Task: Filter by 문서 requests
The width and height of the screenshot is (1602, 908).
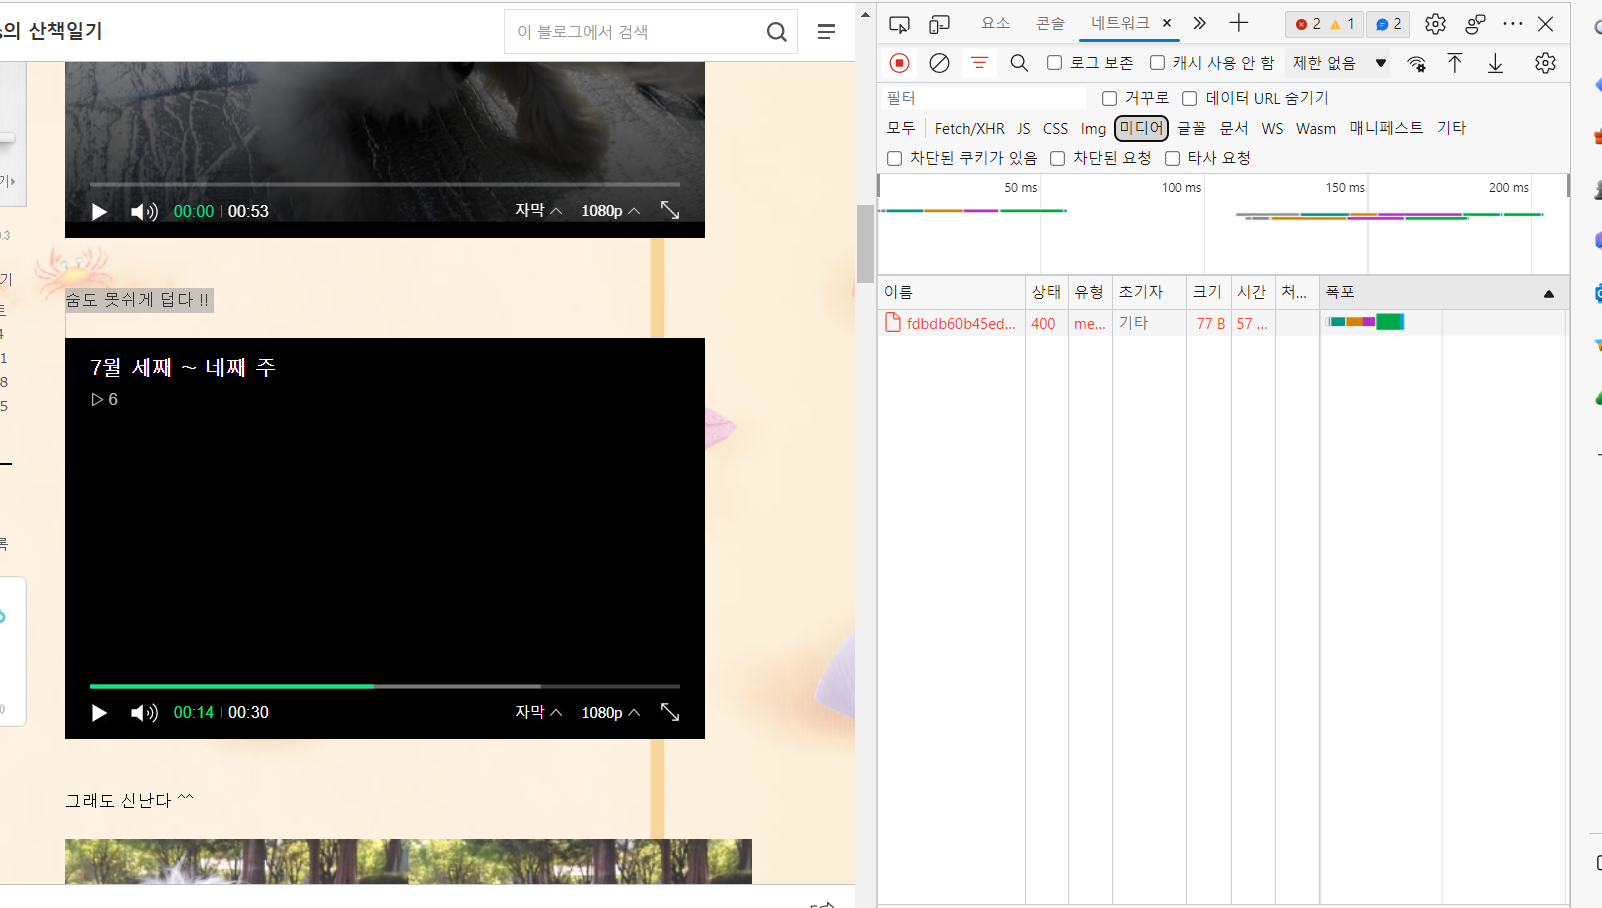Action: pos(1234,128)
